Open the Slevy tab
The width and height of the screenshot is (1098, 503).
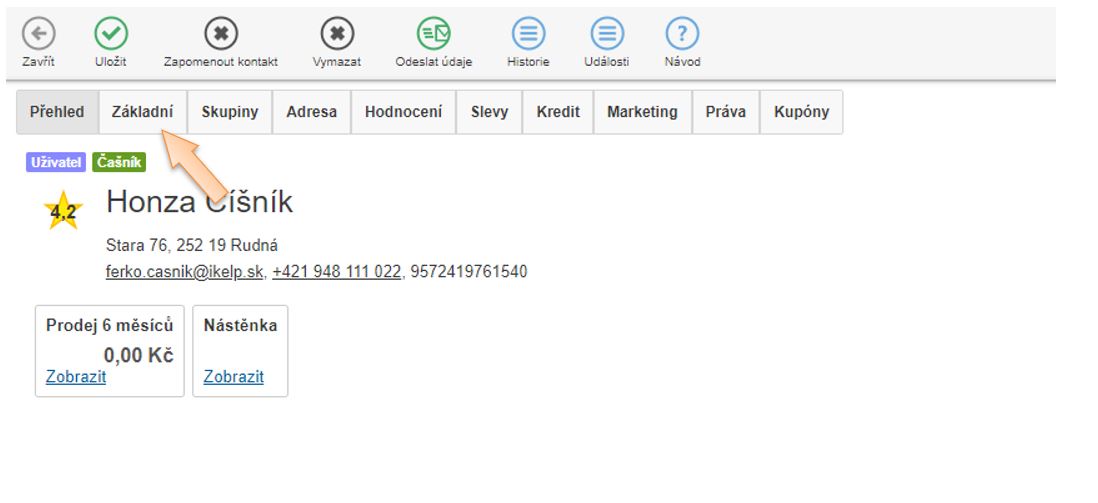tap(489, 112)
